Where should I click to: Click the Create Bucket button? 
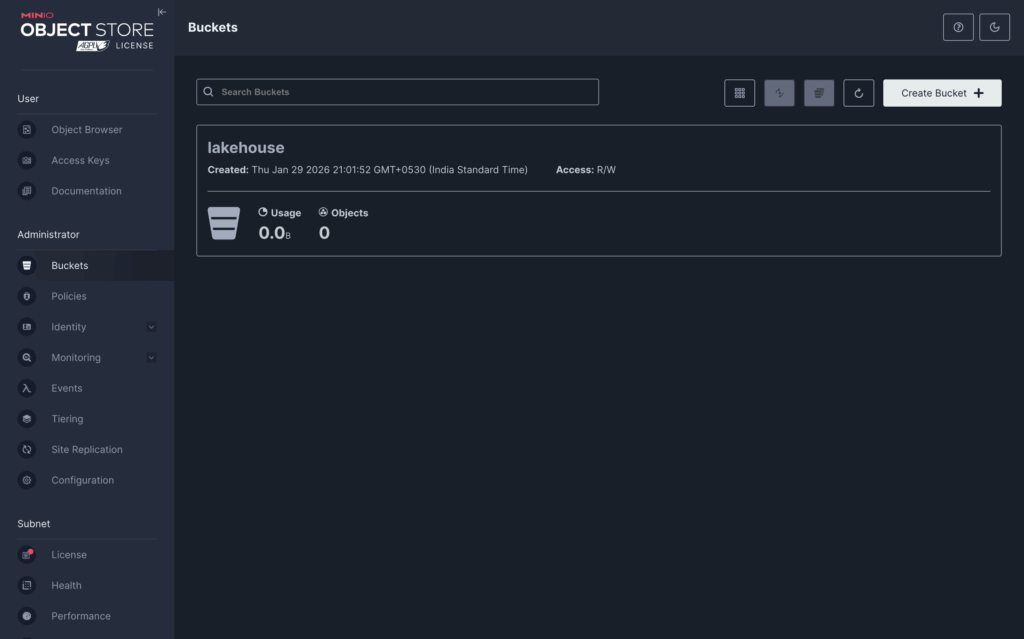coord(942,93)
